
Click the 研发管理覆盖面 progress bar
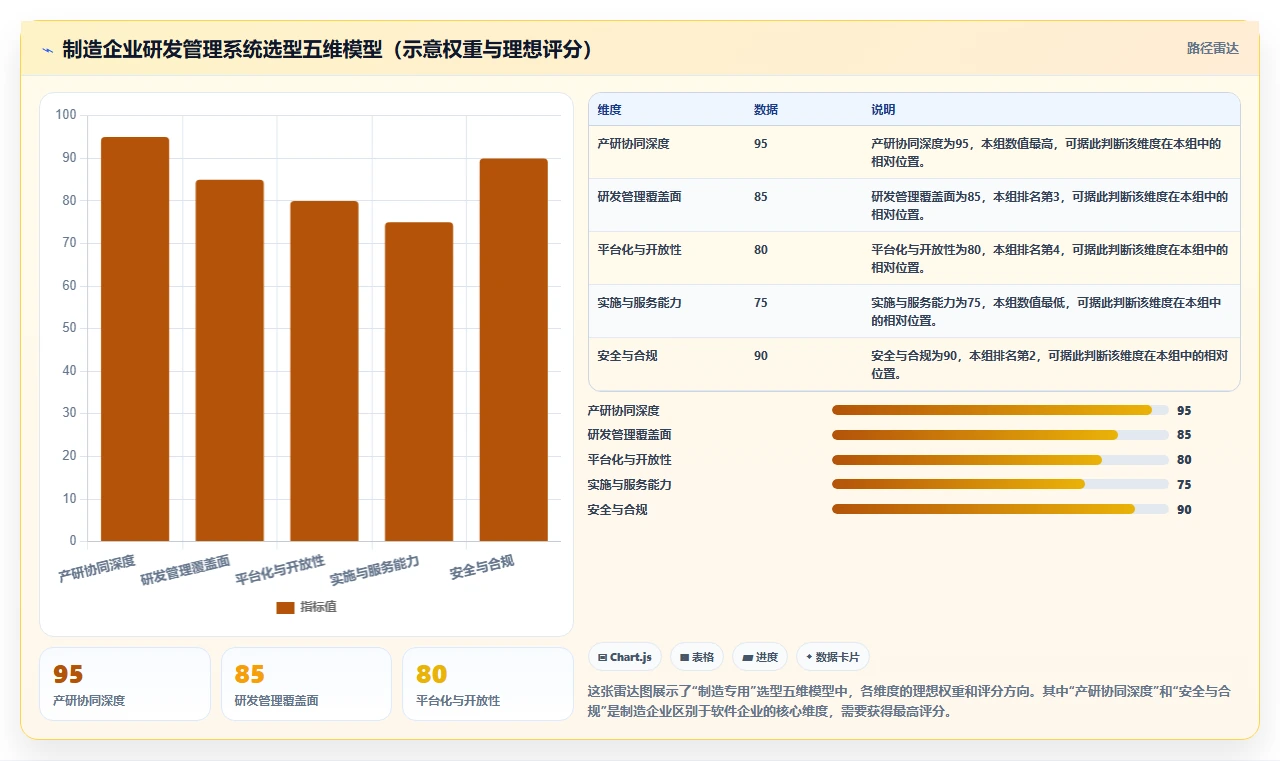point(1000,435)
